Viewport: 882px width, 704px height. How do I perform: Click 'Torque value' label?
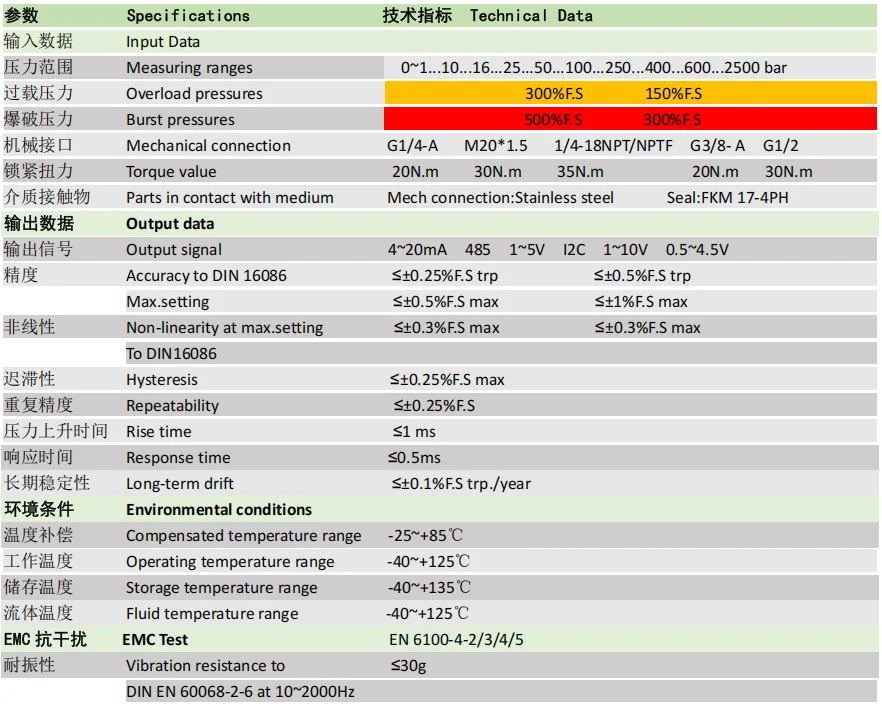[x=172, y=172]
